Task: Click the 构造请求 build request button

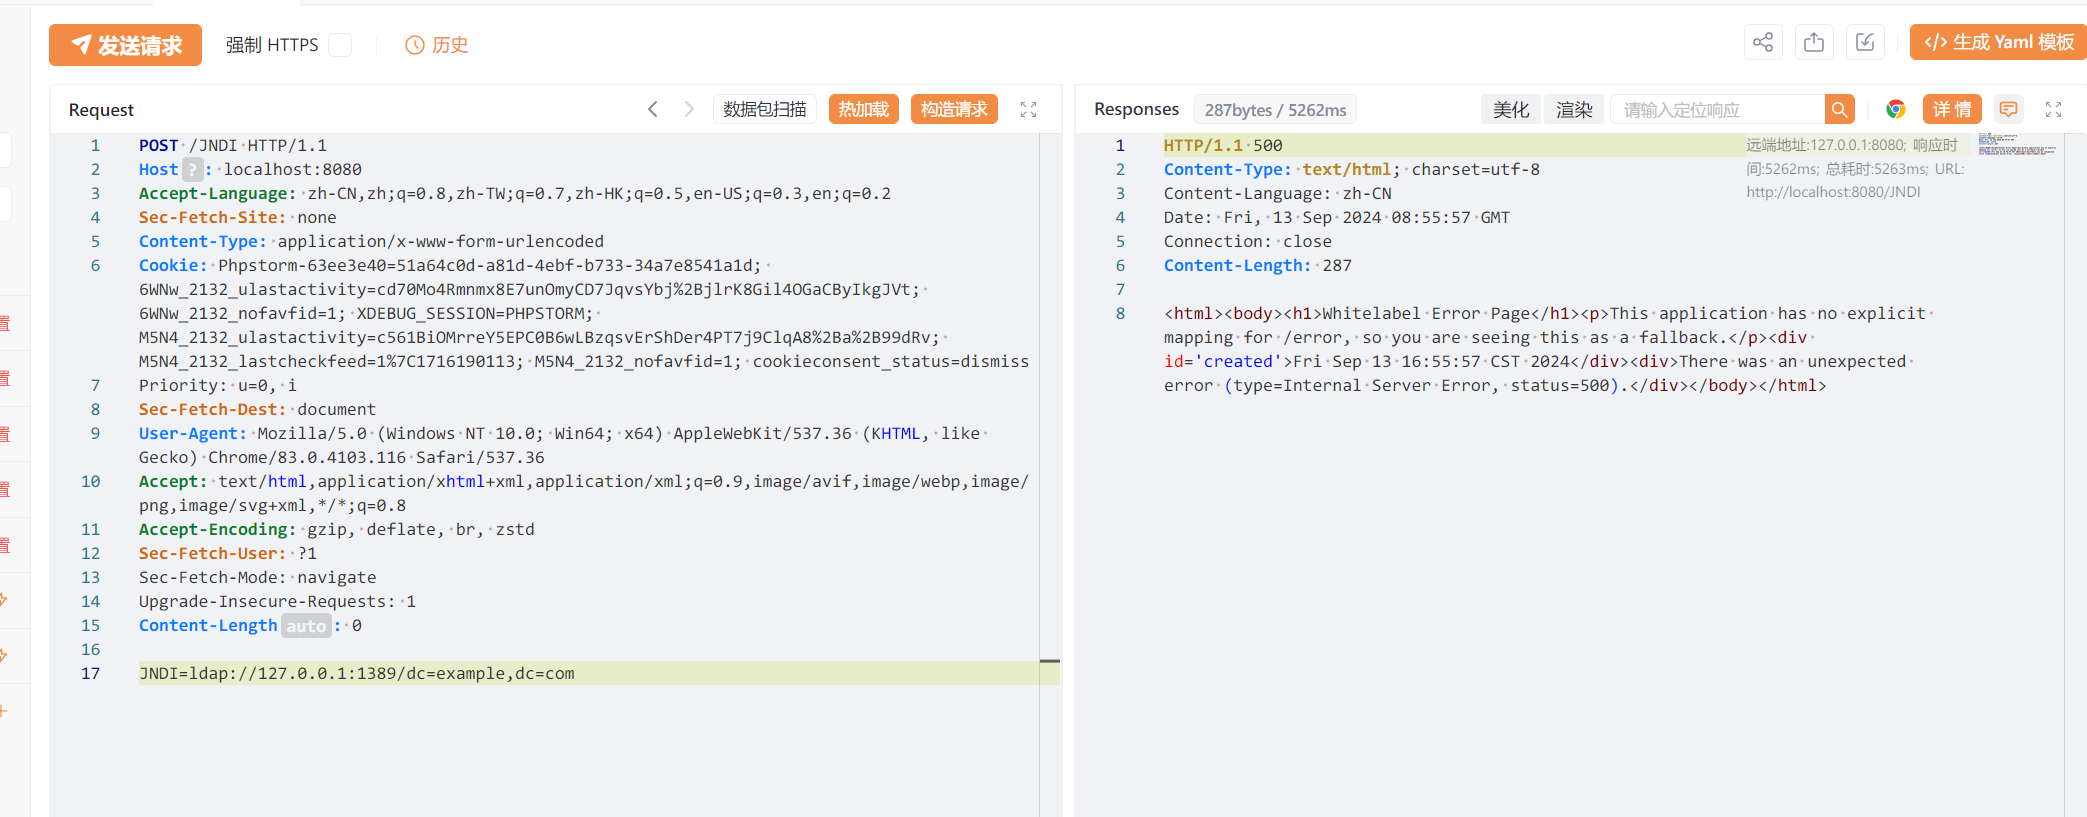Action: pos(954,109)
